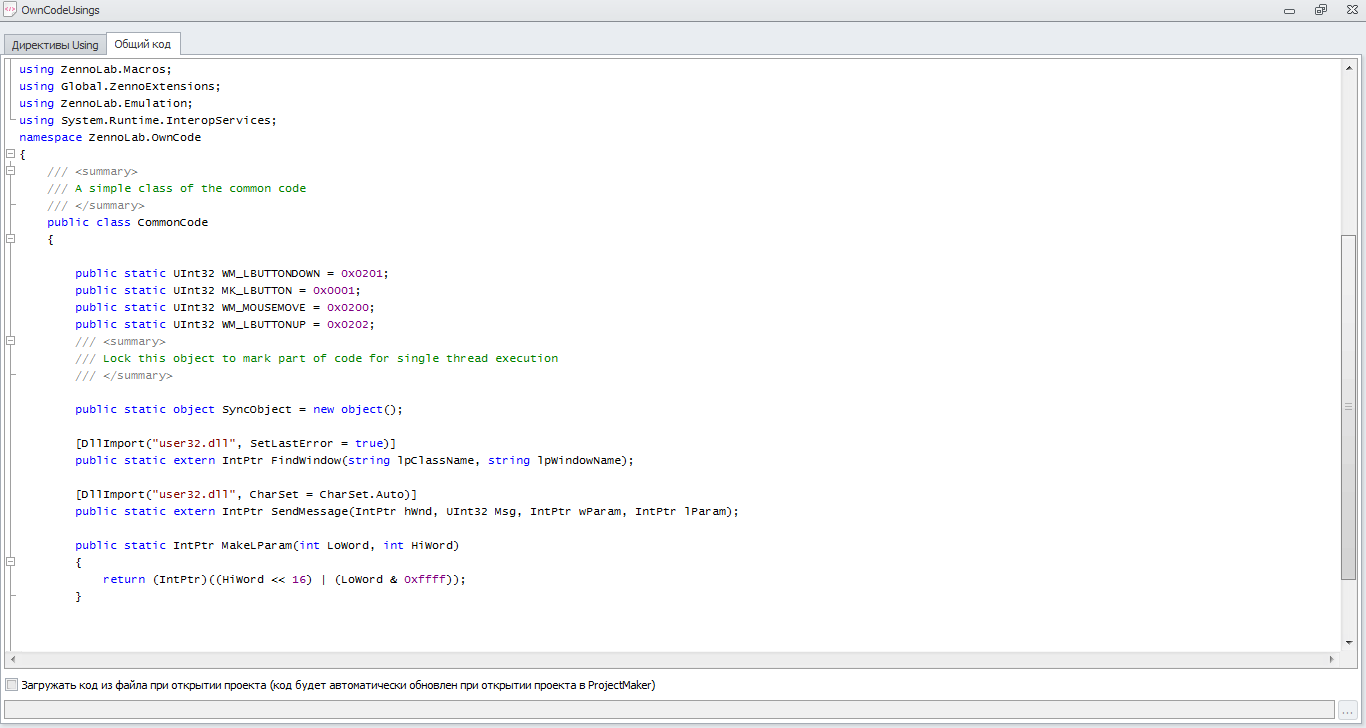Collapse the MakeLParam method body
The width and height of the screenshot is (1366, 728).
point(10,562)
